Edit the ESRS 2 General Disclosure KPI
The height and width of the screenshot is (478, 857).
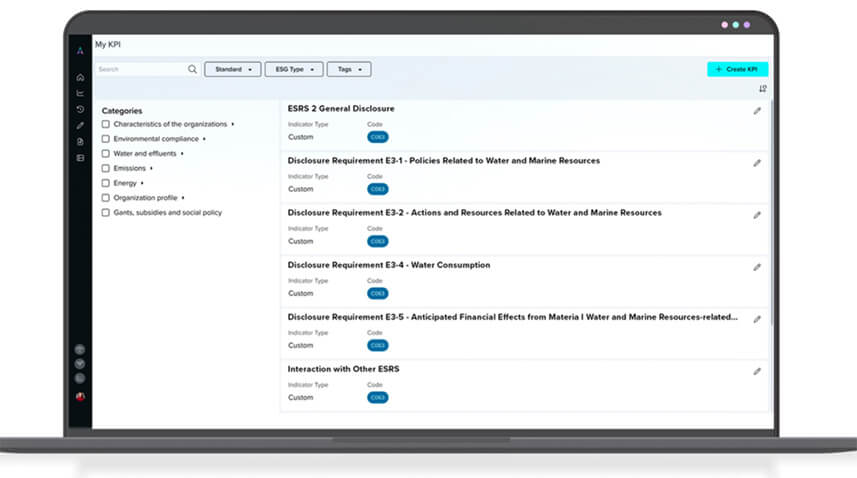[x=757, y=111]
